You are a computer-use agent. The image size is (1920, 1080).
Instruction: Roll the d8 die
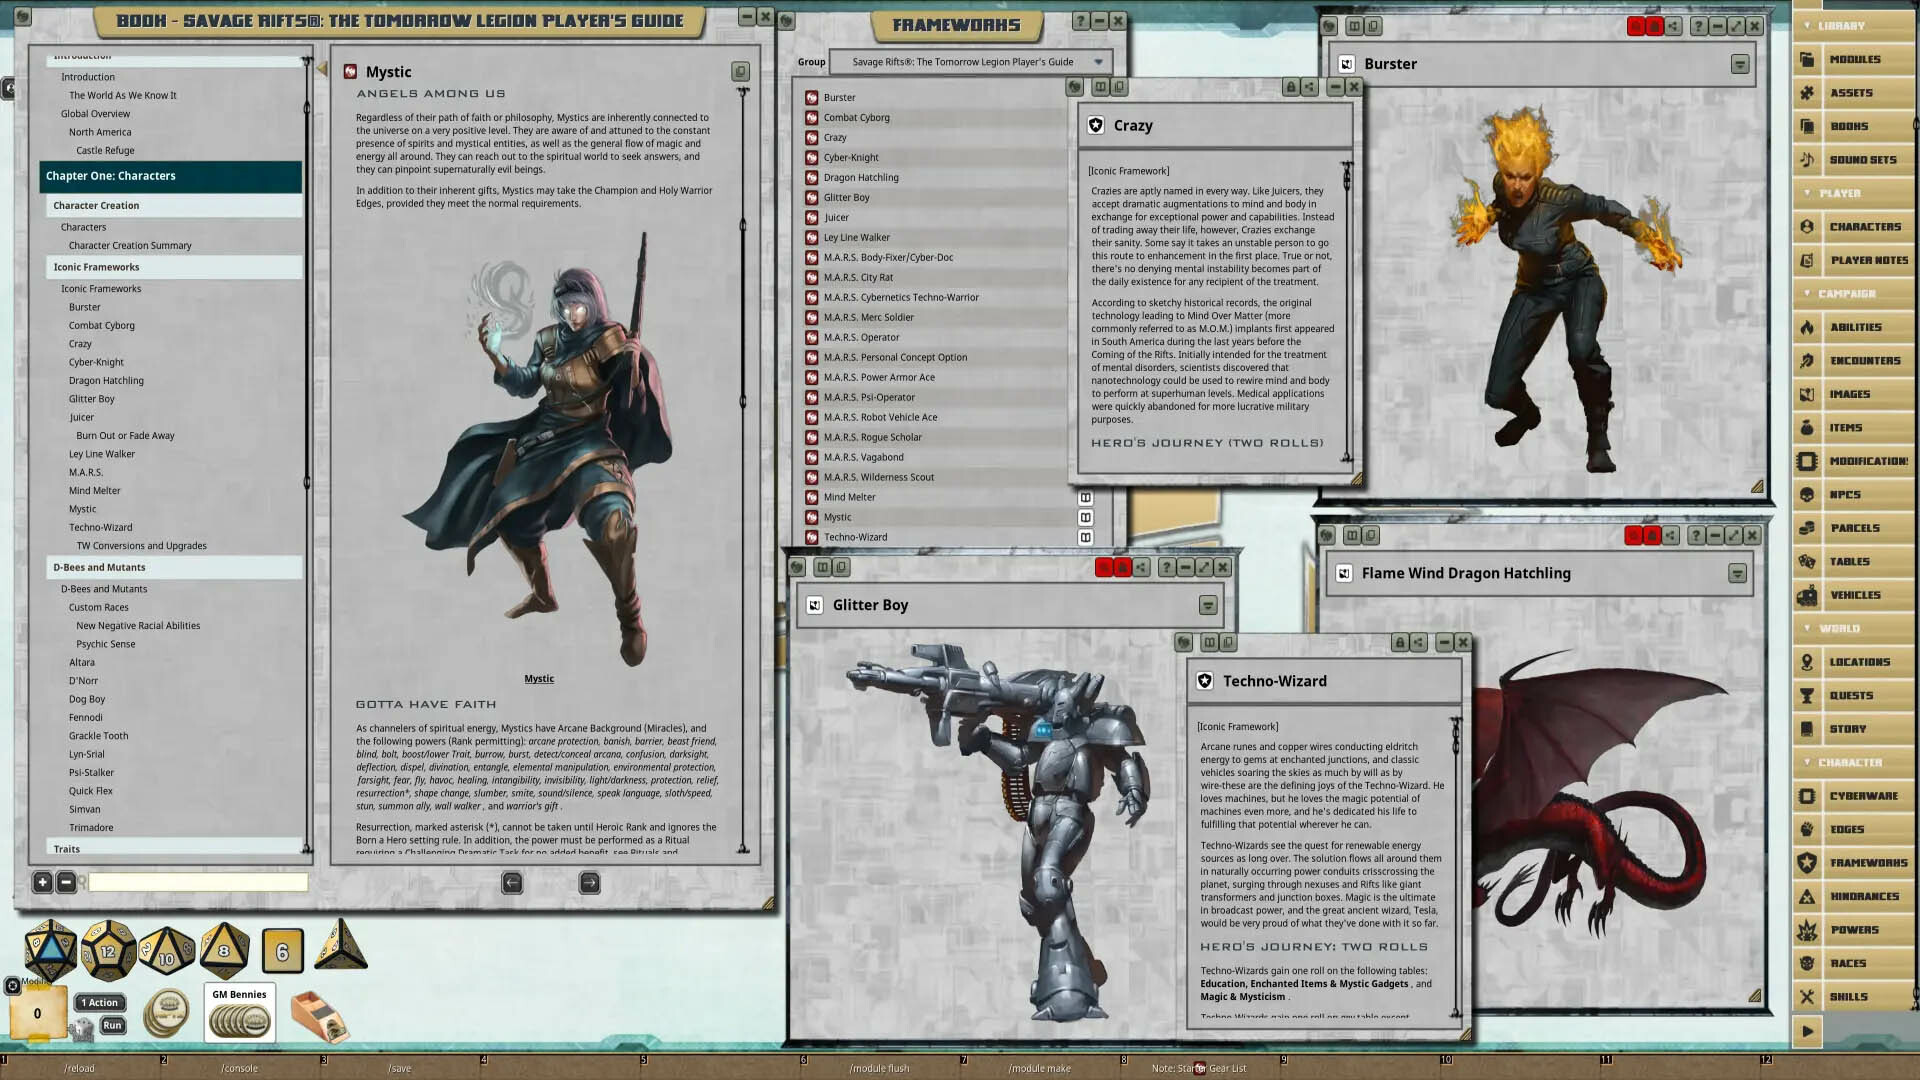click(x=224, y=950)
